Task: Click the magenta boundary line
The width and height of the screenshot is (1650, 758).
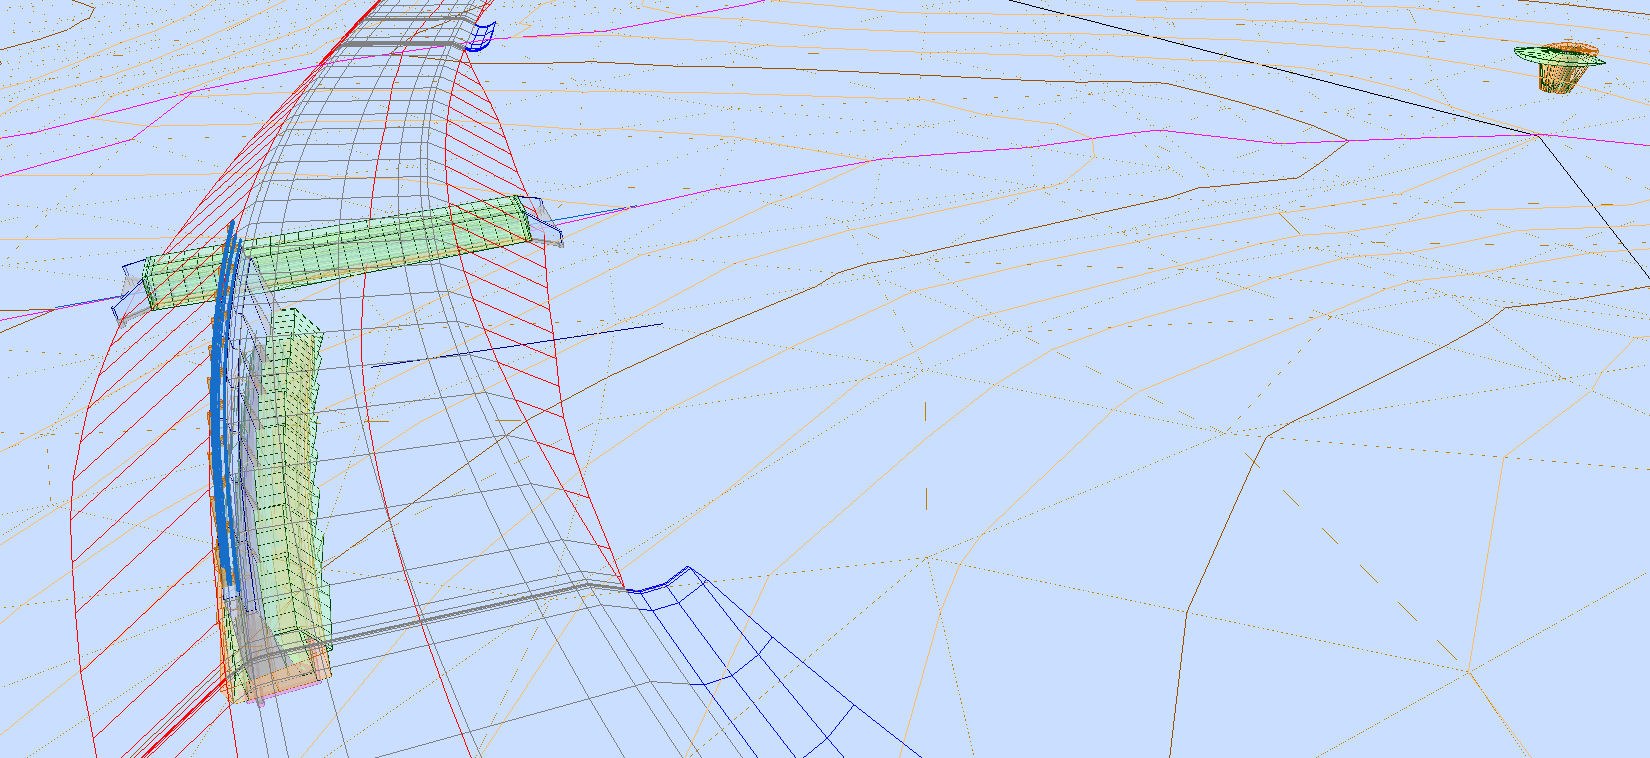Action: pos(1000,150)
